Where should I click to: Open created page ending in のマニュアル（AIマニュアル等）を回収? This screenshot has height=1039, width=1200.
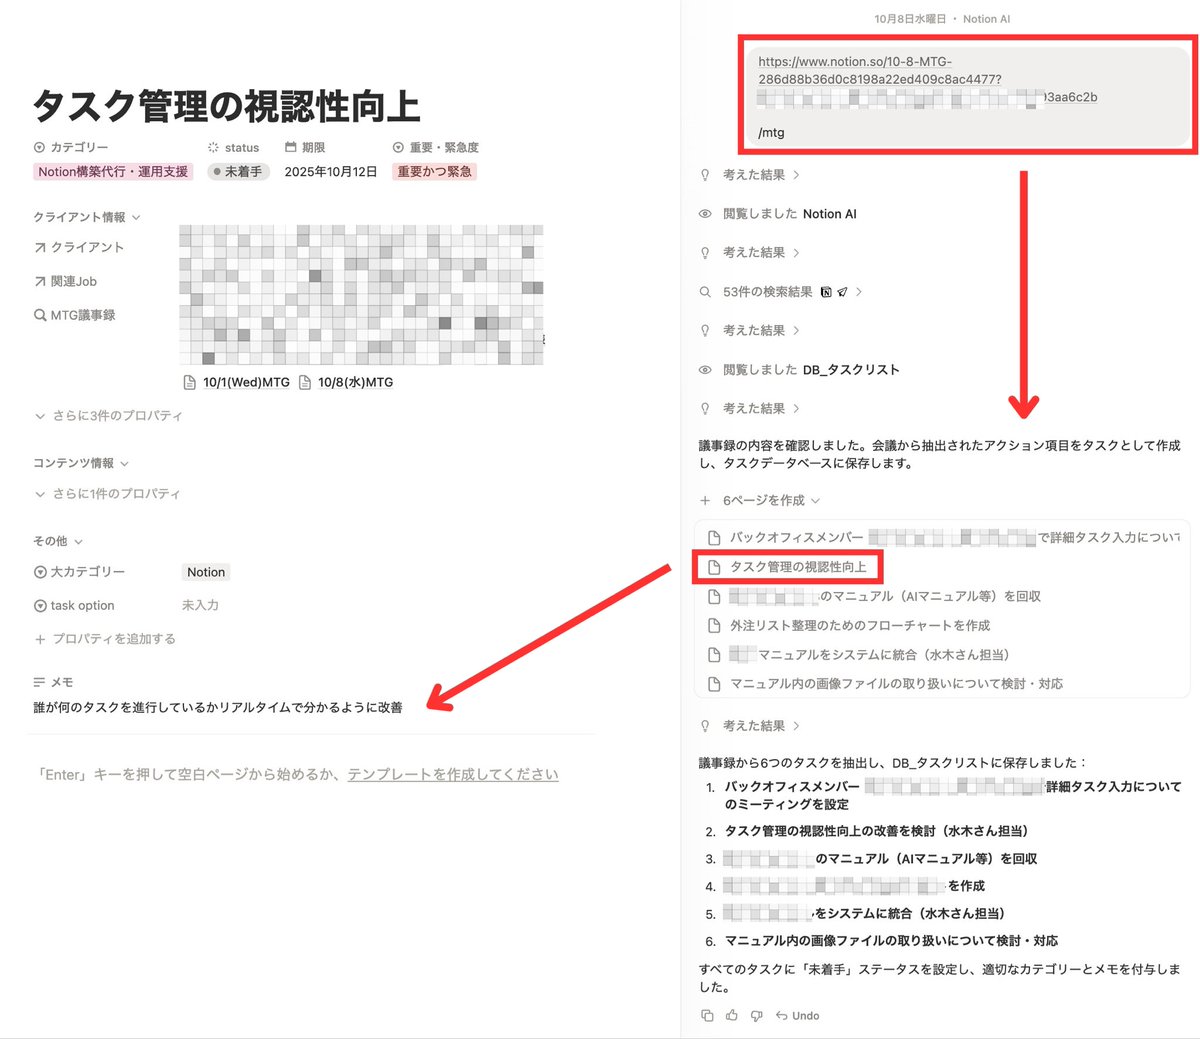point(874,596)
